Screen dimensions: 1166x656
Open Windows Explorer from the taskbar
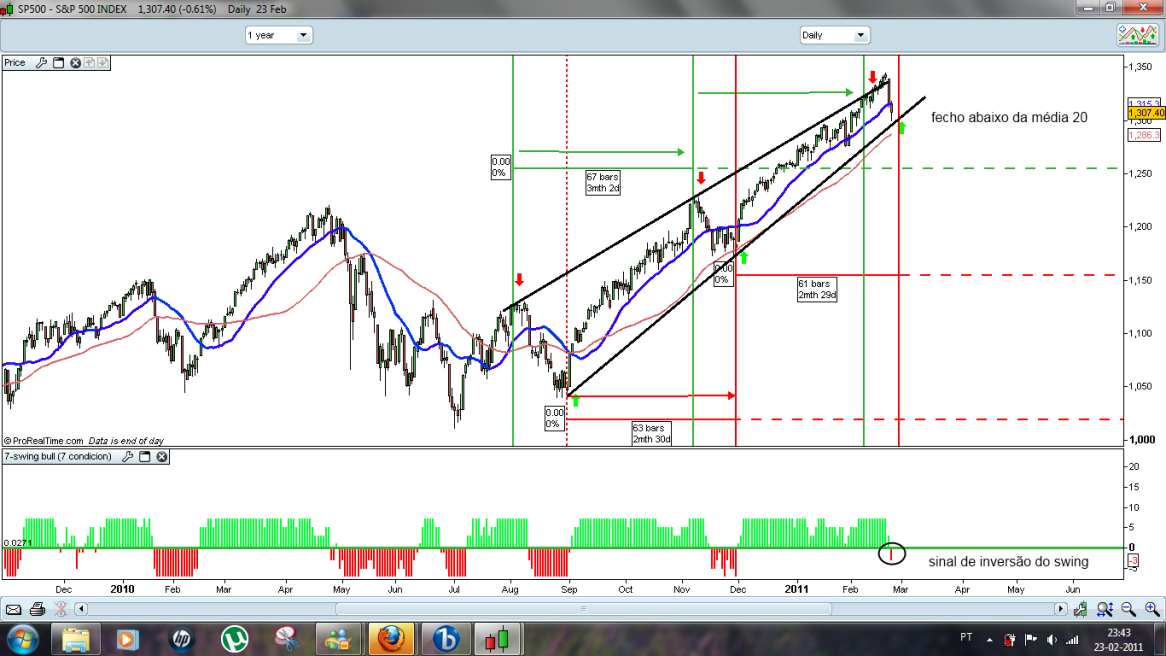coord(76,640)
